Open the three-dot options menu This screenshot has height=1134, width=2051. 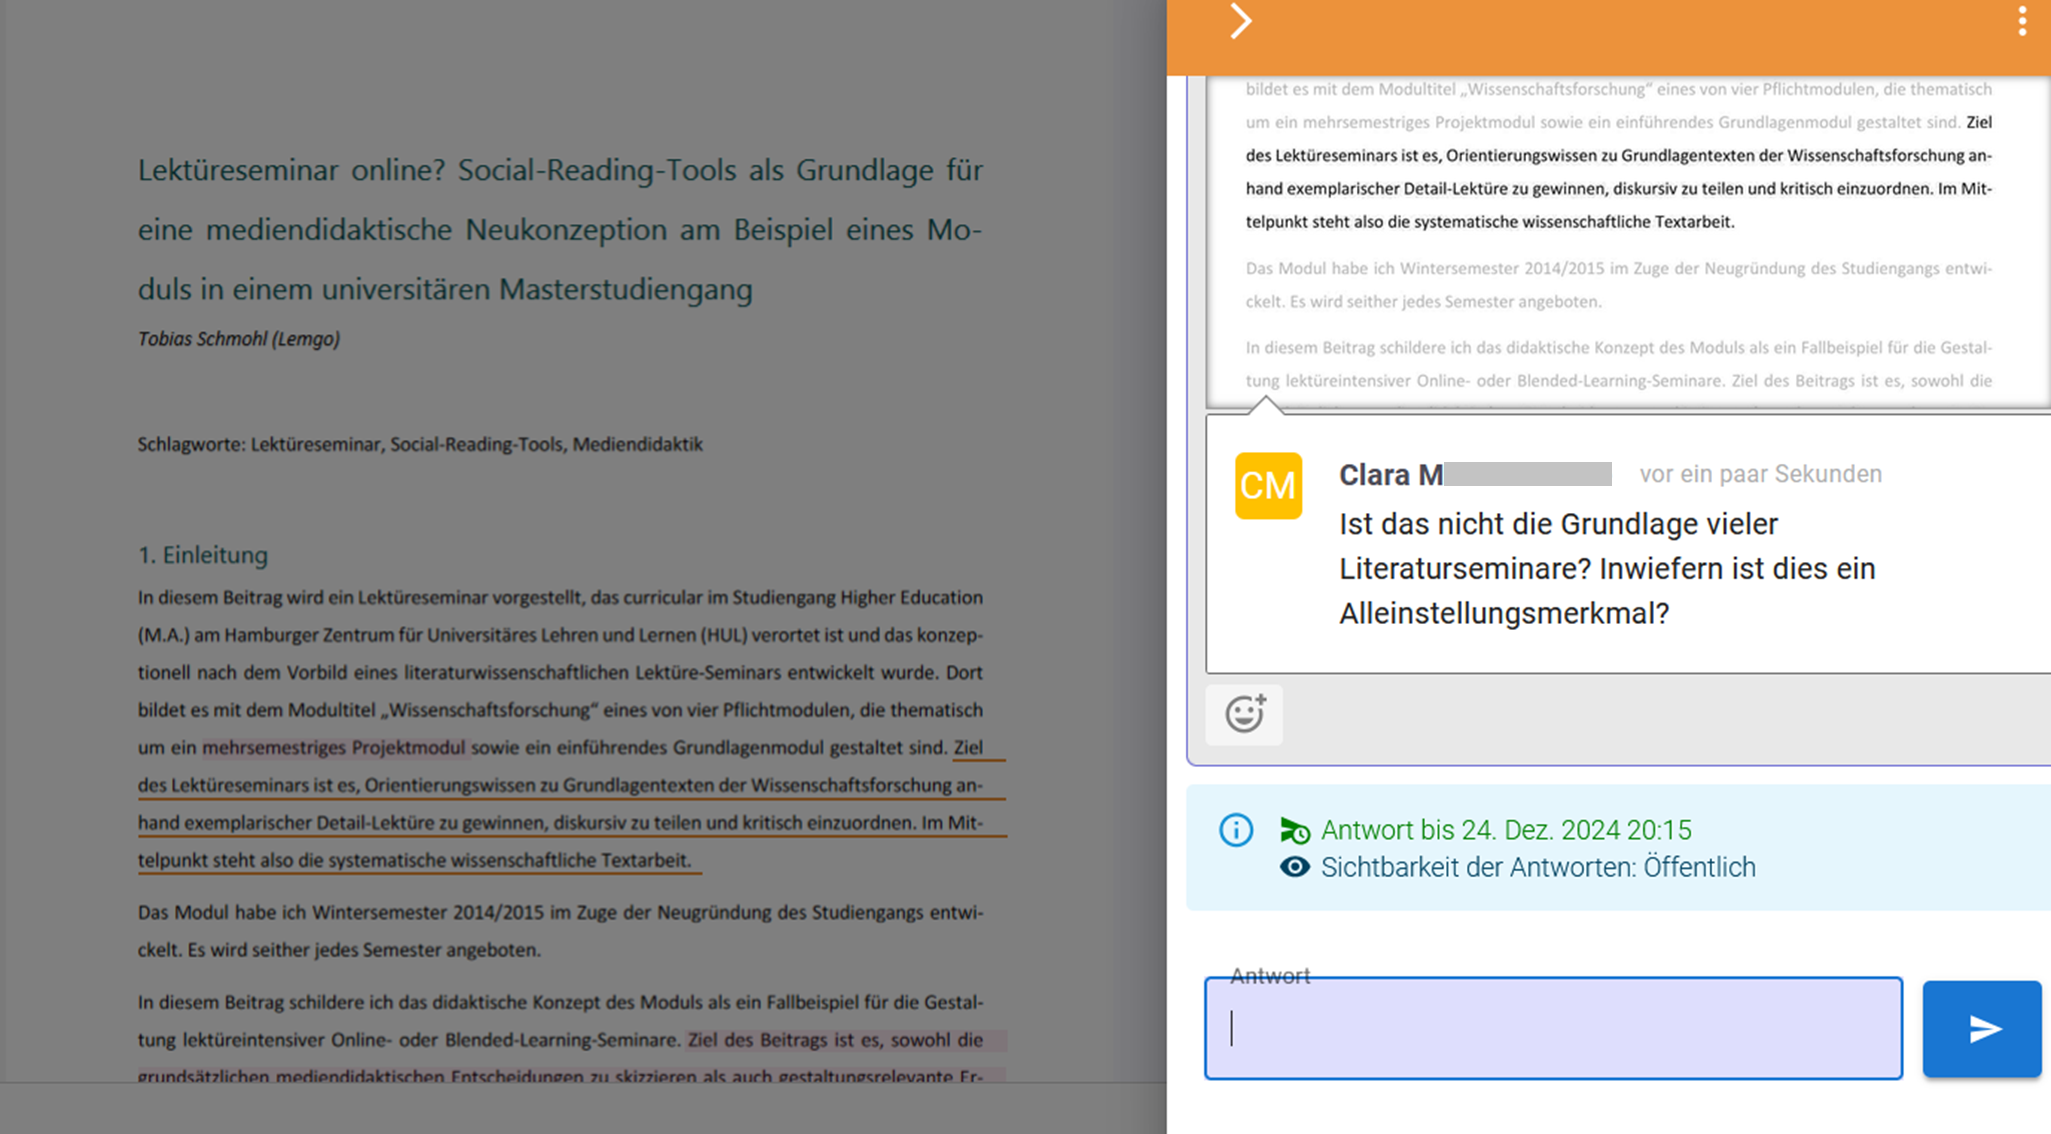point(2022,21)
